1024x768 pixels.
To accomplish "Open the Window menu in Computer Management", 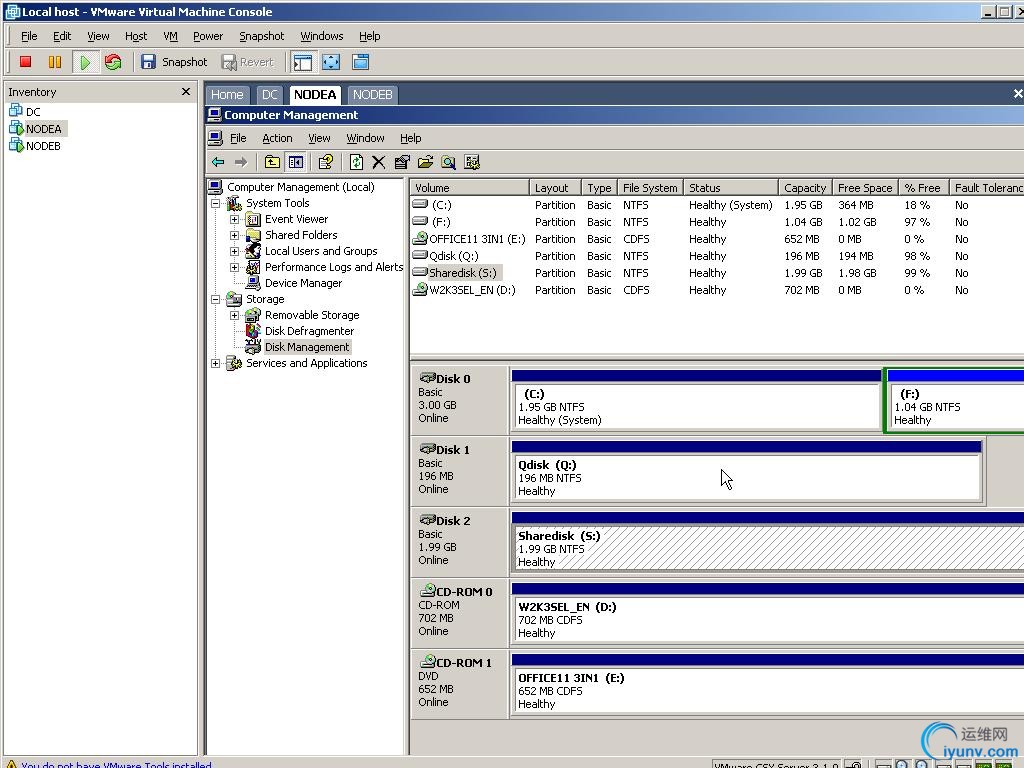I will point(365,138).
